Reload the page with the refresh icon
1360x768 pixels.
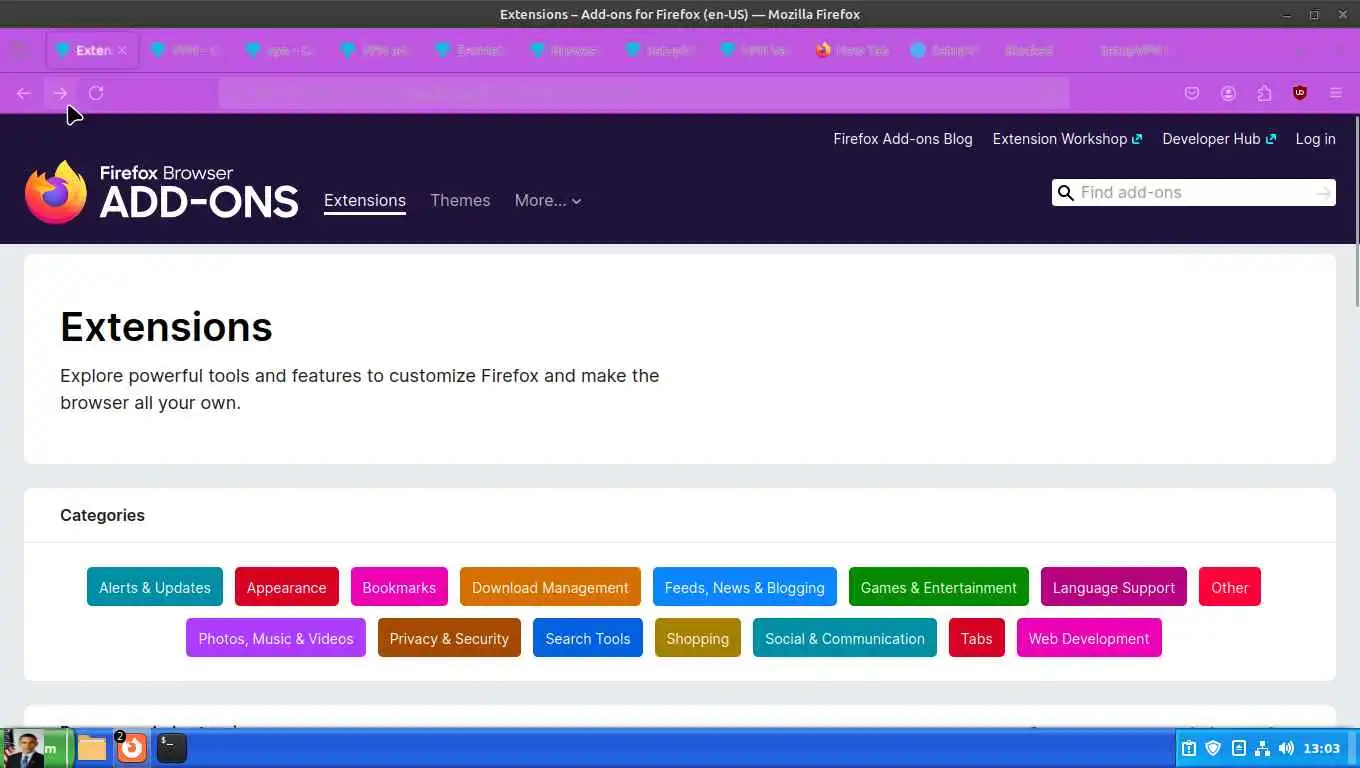coord(96,93)
